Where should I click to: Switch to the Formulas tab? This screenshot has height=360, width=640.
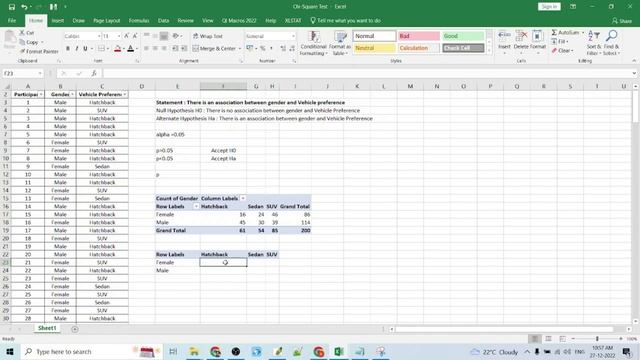point(139,20)
